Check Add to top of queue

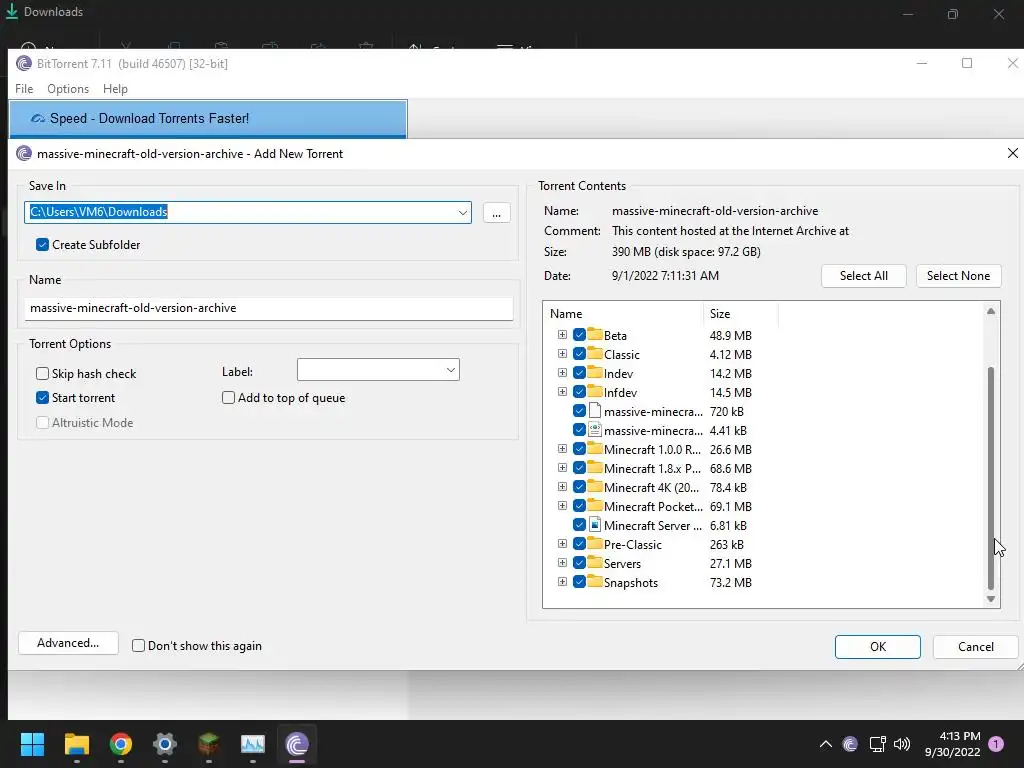[229, 398]
